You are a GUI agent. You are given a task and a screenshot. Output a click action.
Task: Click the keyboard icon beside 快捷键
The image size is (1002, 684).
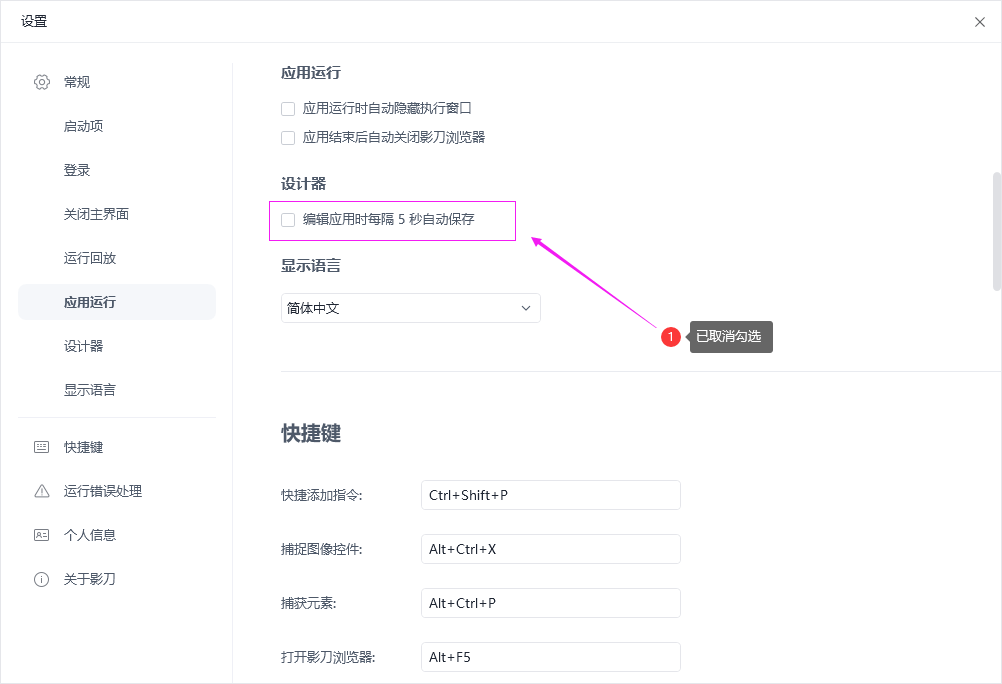pos(42,447)
